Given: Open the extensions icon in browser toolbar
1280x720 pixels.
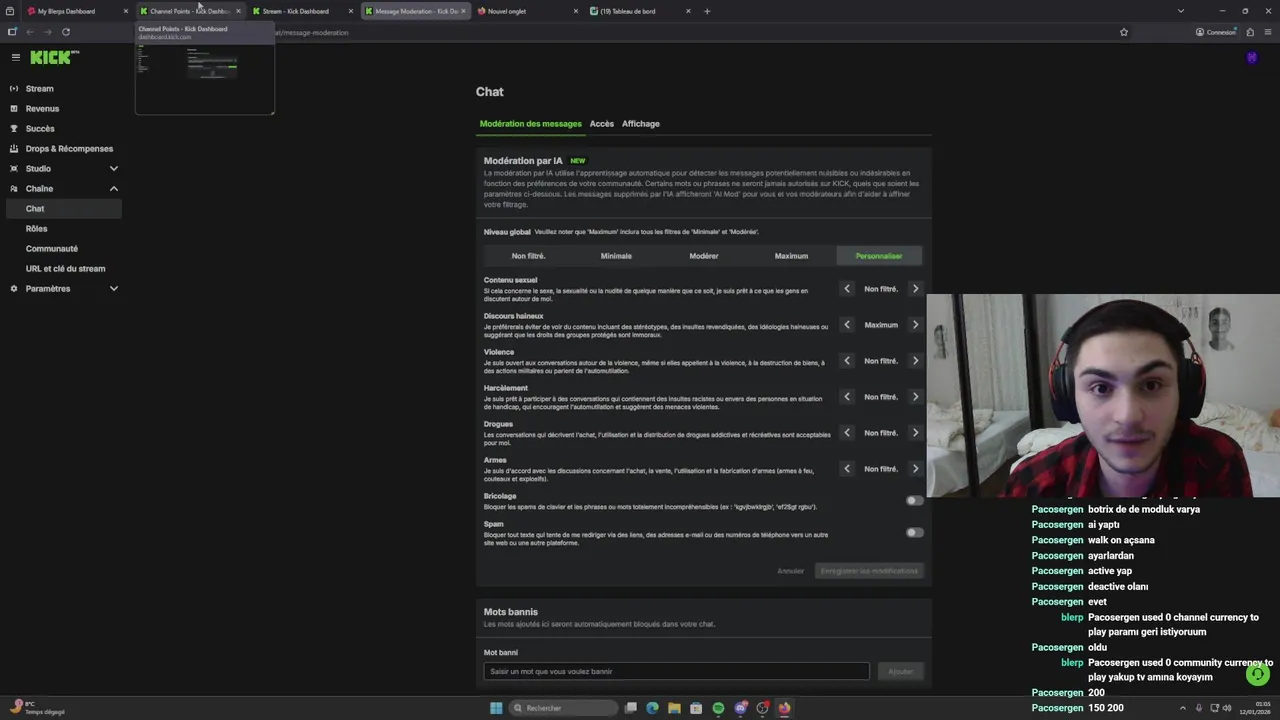Looking at the screenshot, I should coord(1250,32).
